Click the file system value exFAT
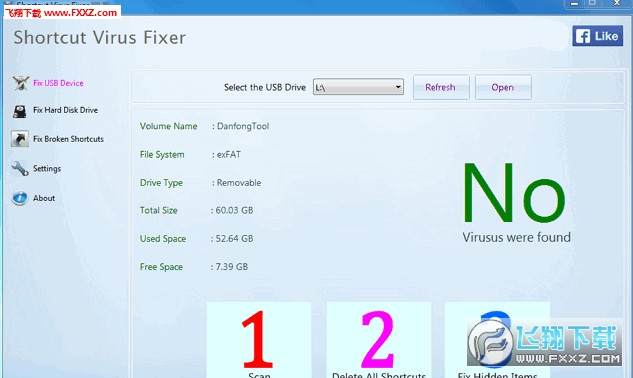633x378 pixels. 229,154
